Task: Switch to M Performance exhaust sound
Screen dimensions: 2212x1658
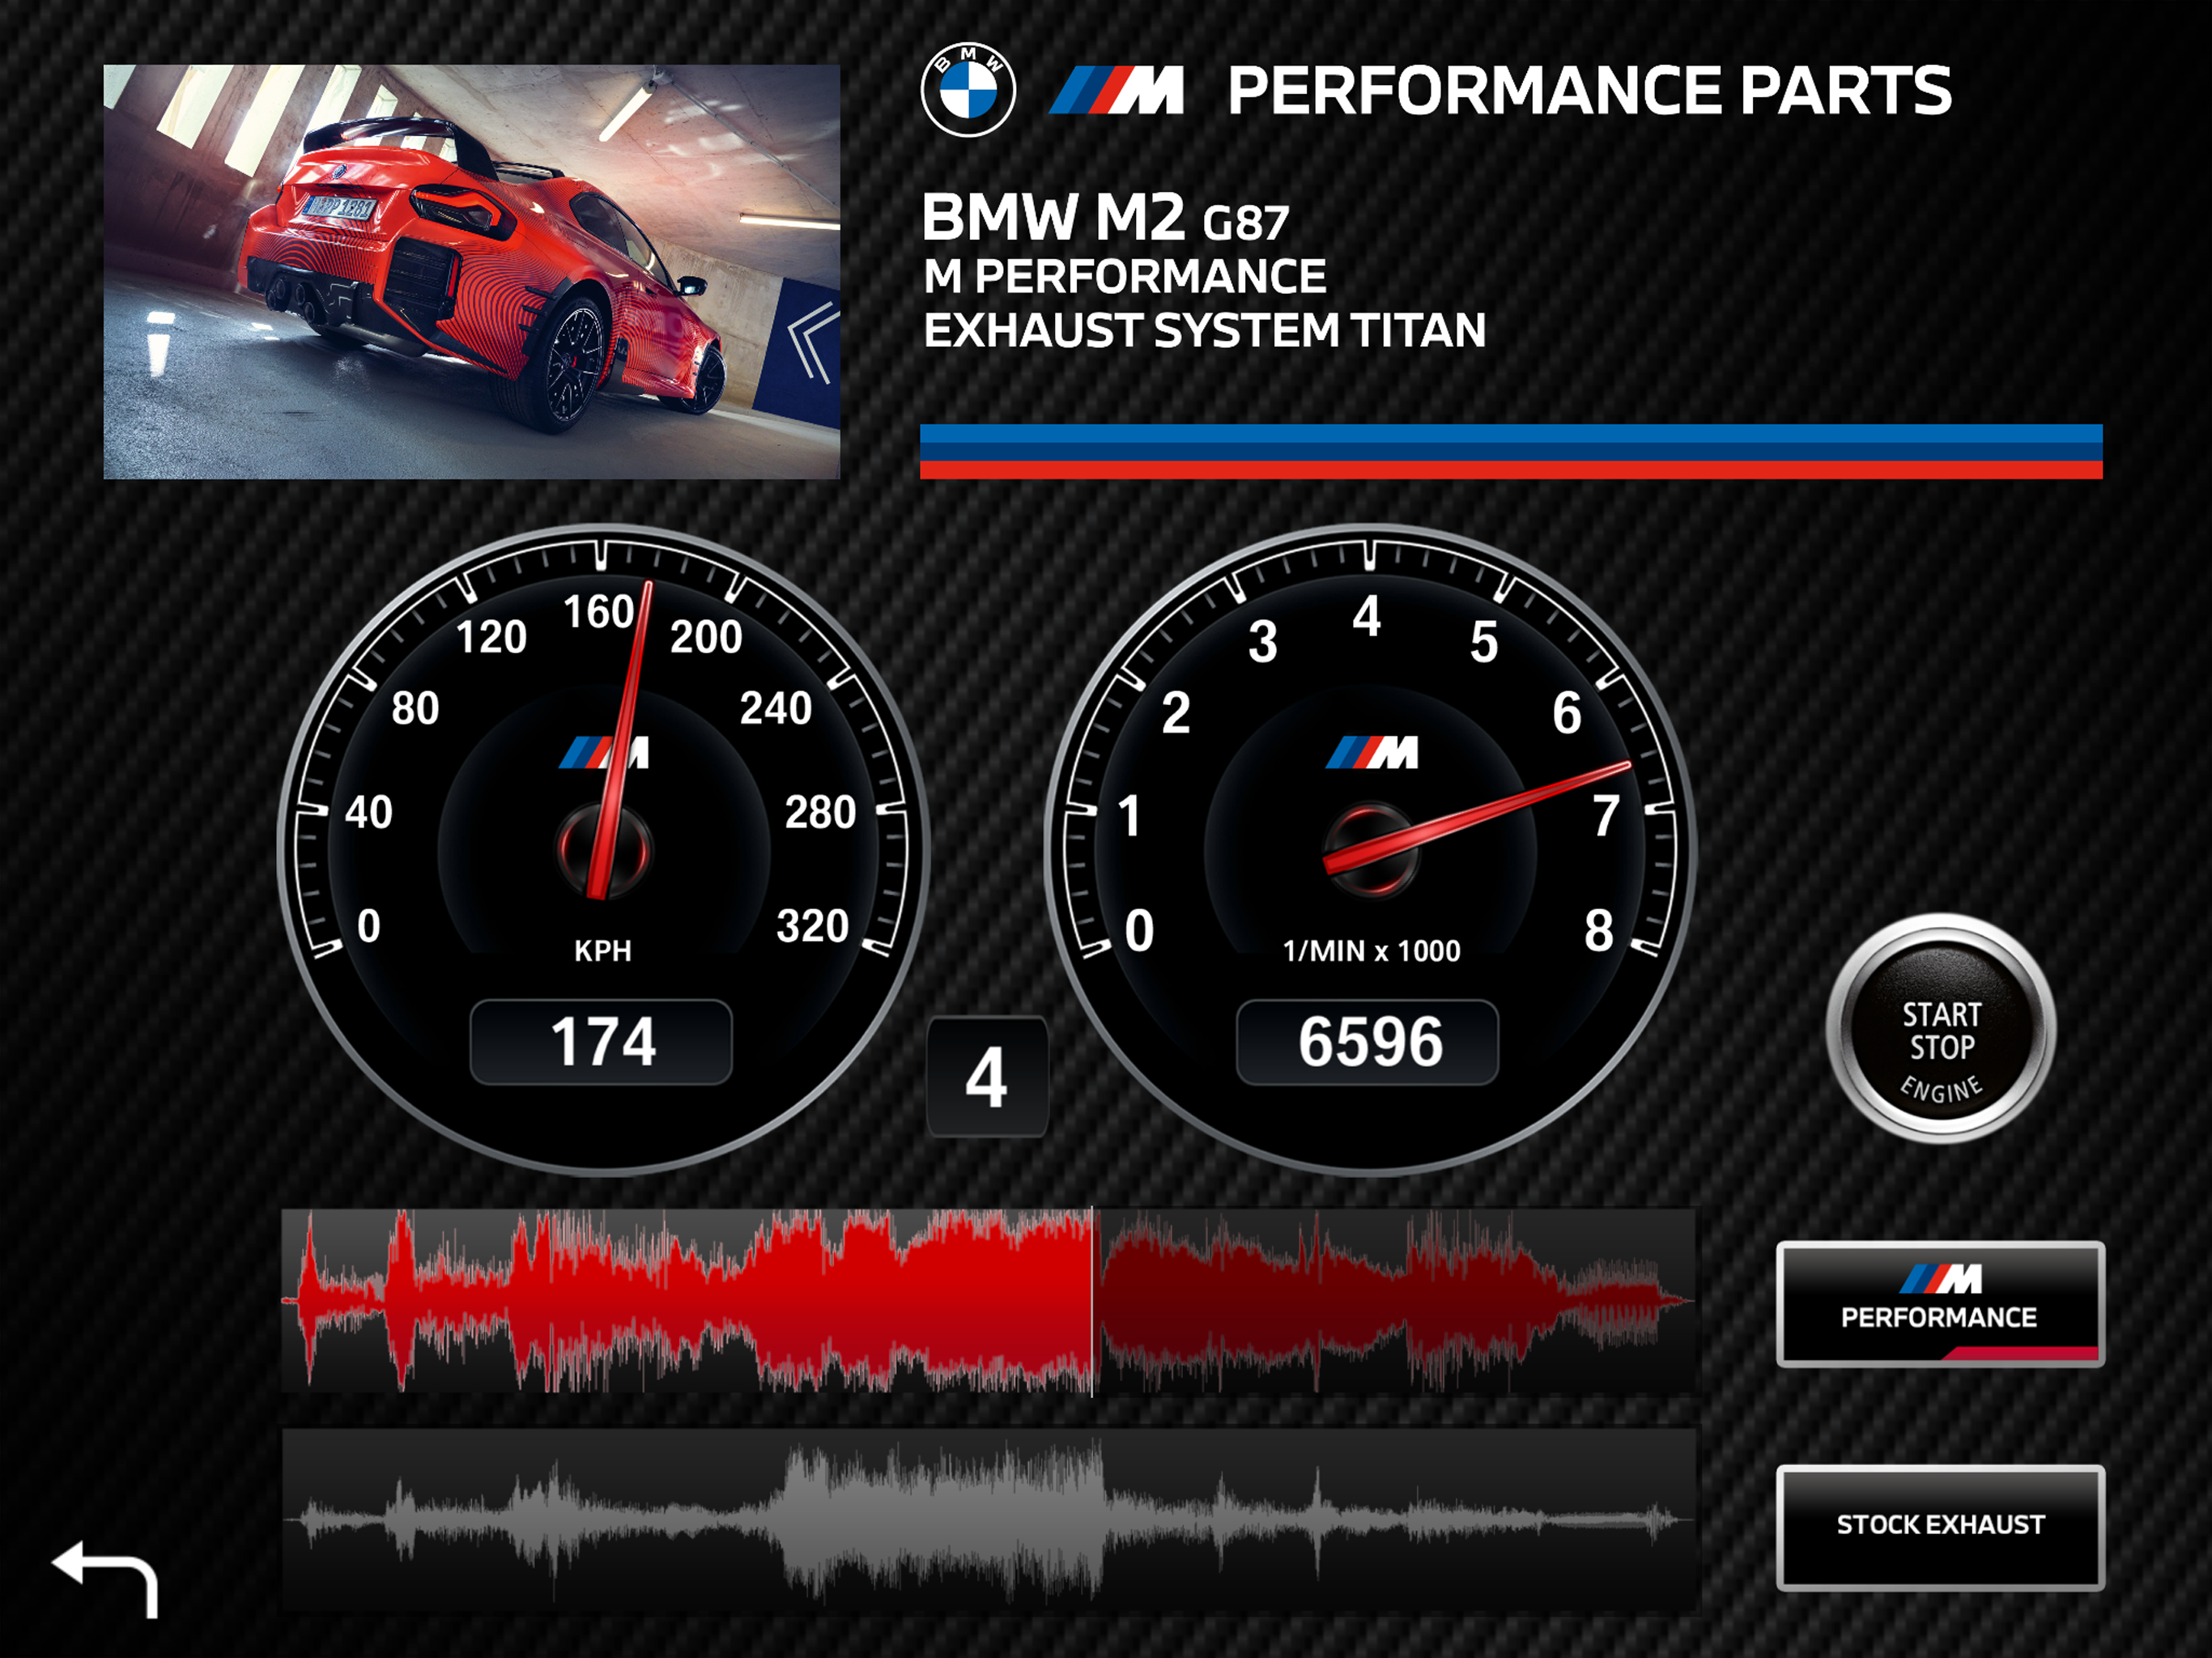Action: pos(1939,1304)
